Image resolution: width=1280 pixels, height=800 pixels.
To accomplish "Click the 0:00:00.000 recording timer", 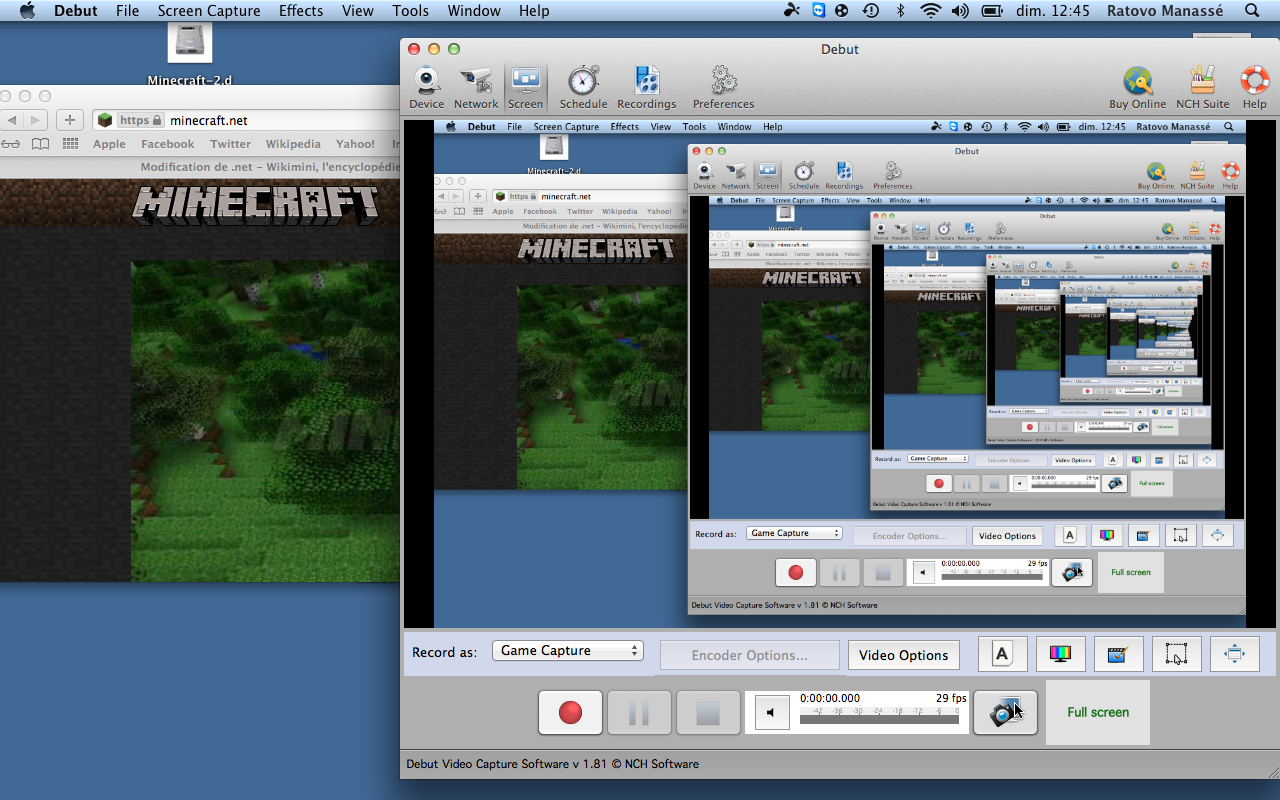I will 829,698.
